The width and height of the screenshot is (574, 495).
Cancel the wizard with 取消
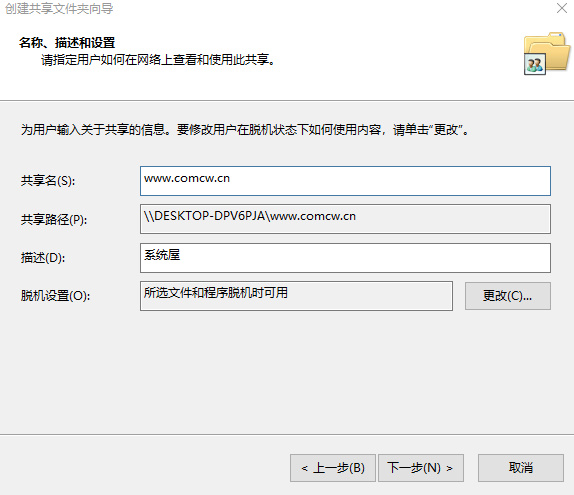coord(521,468)
